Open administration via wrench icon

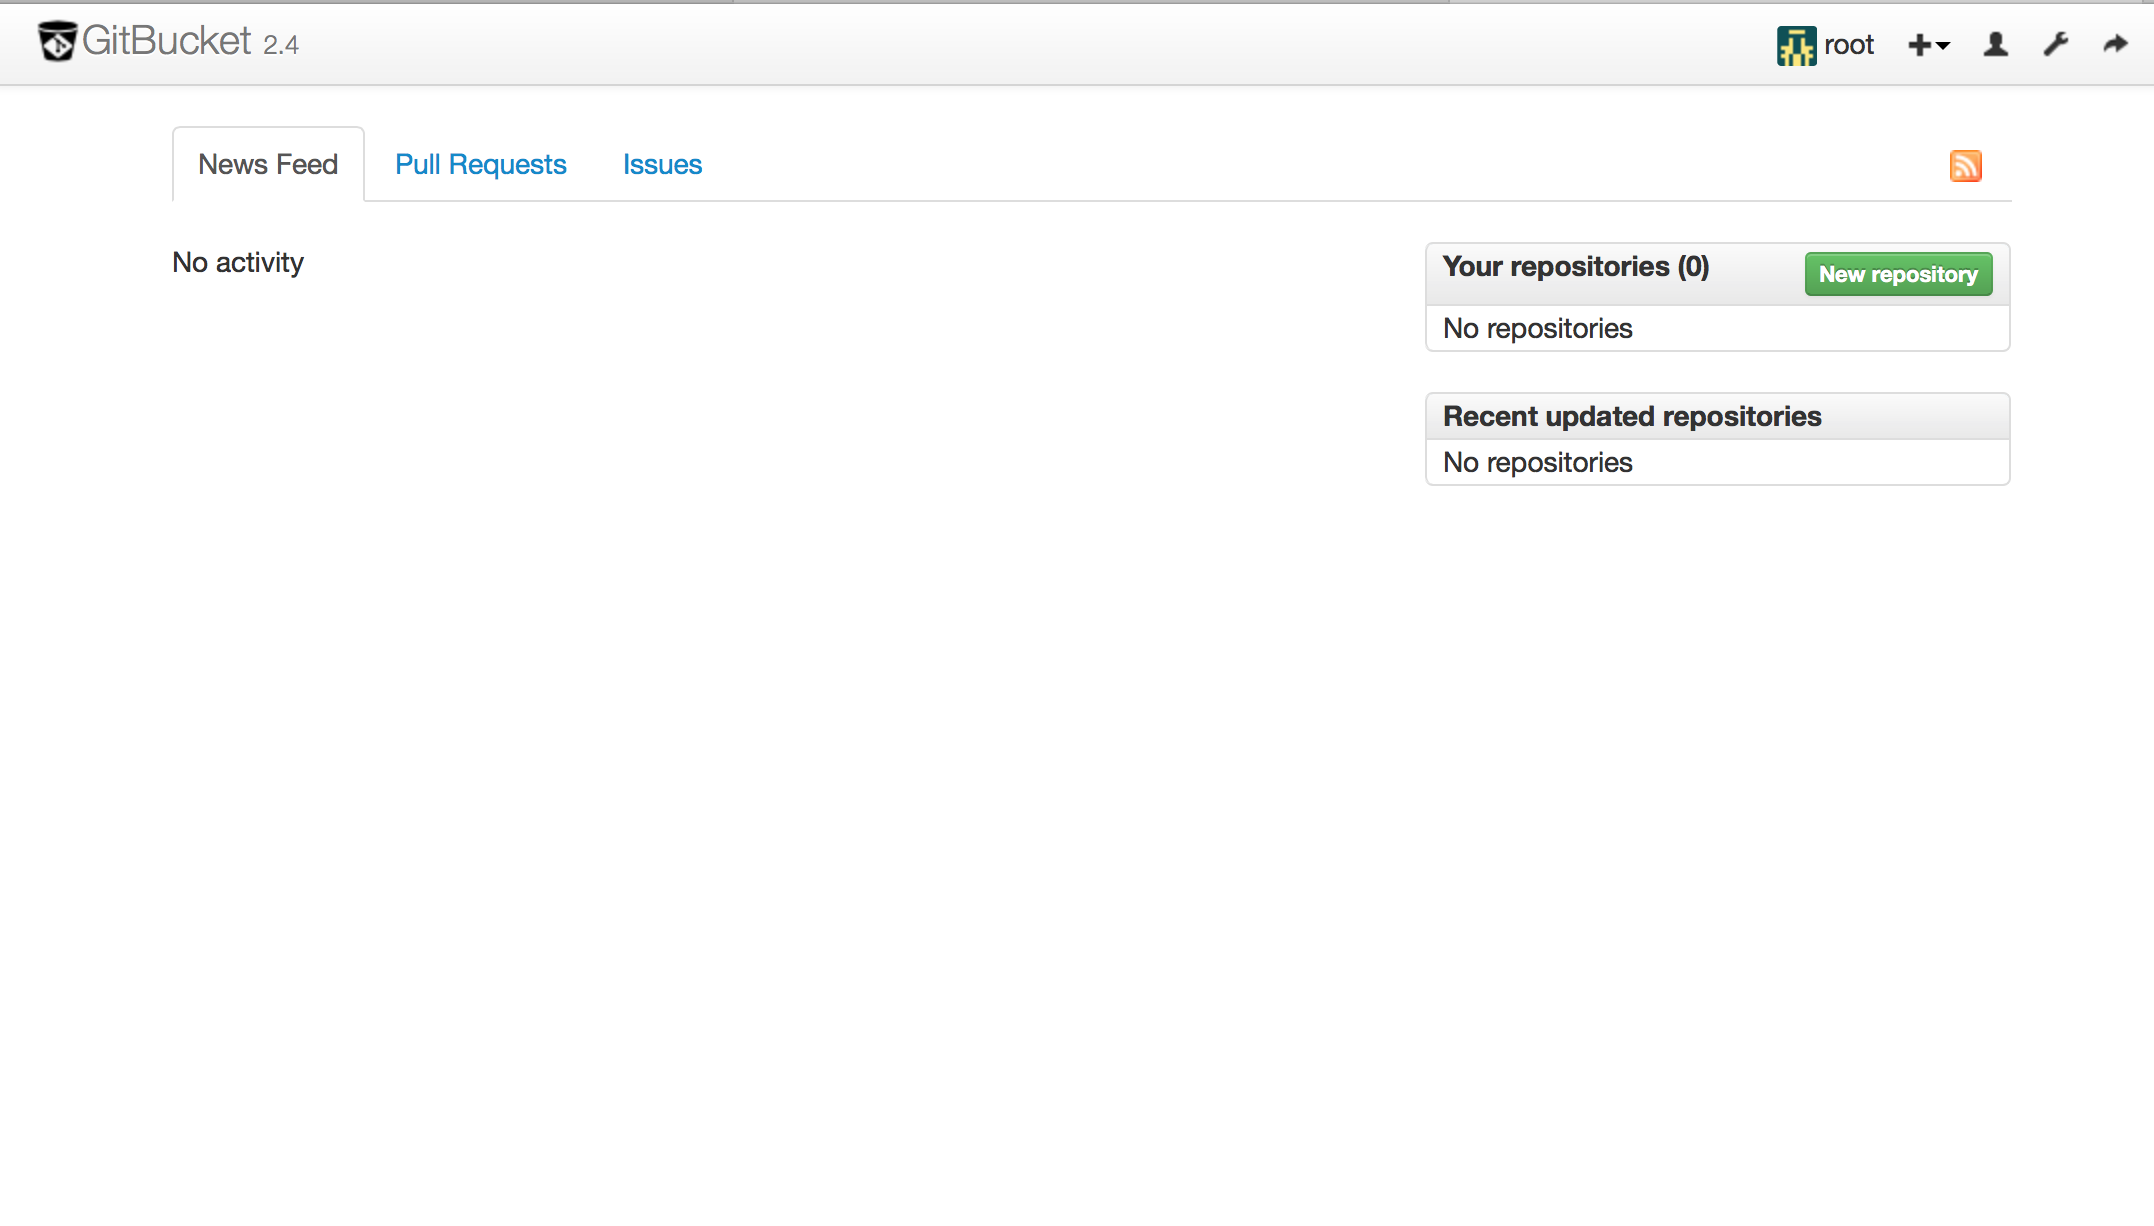[2056, 45]
